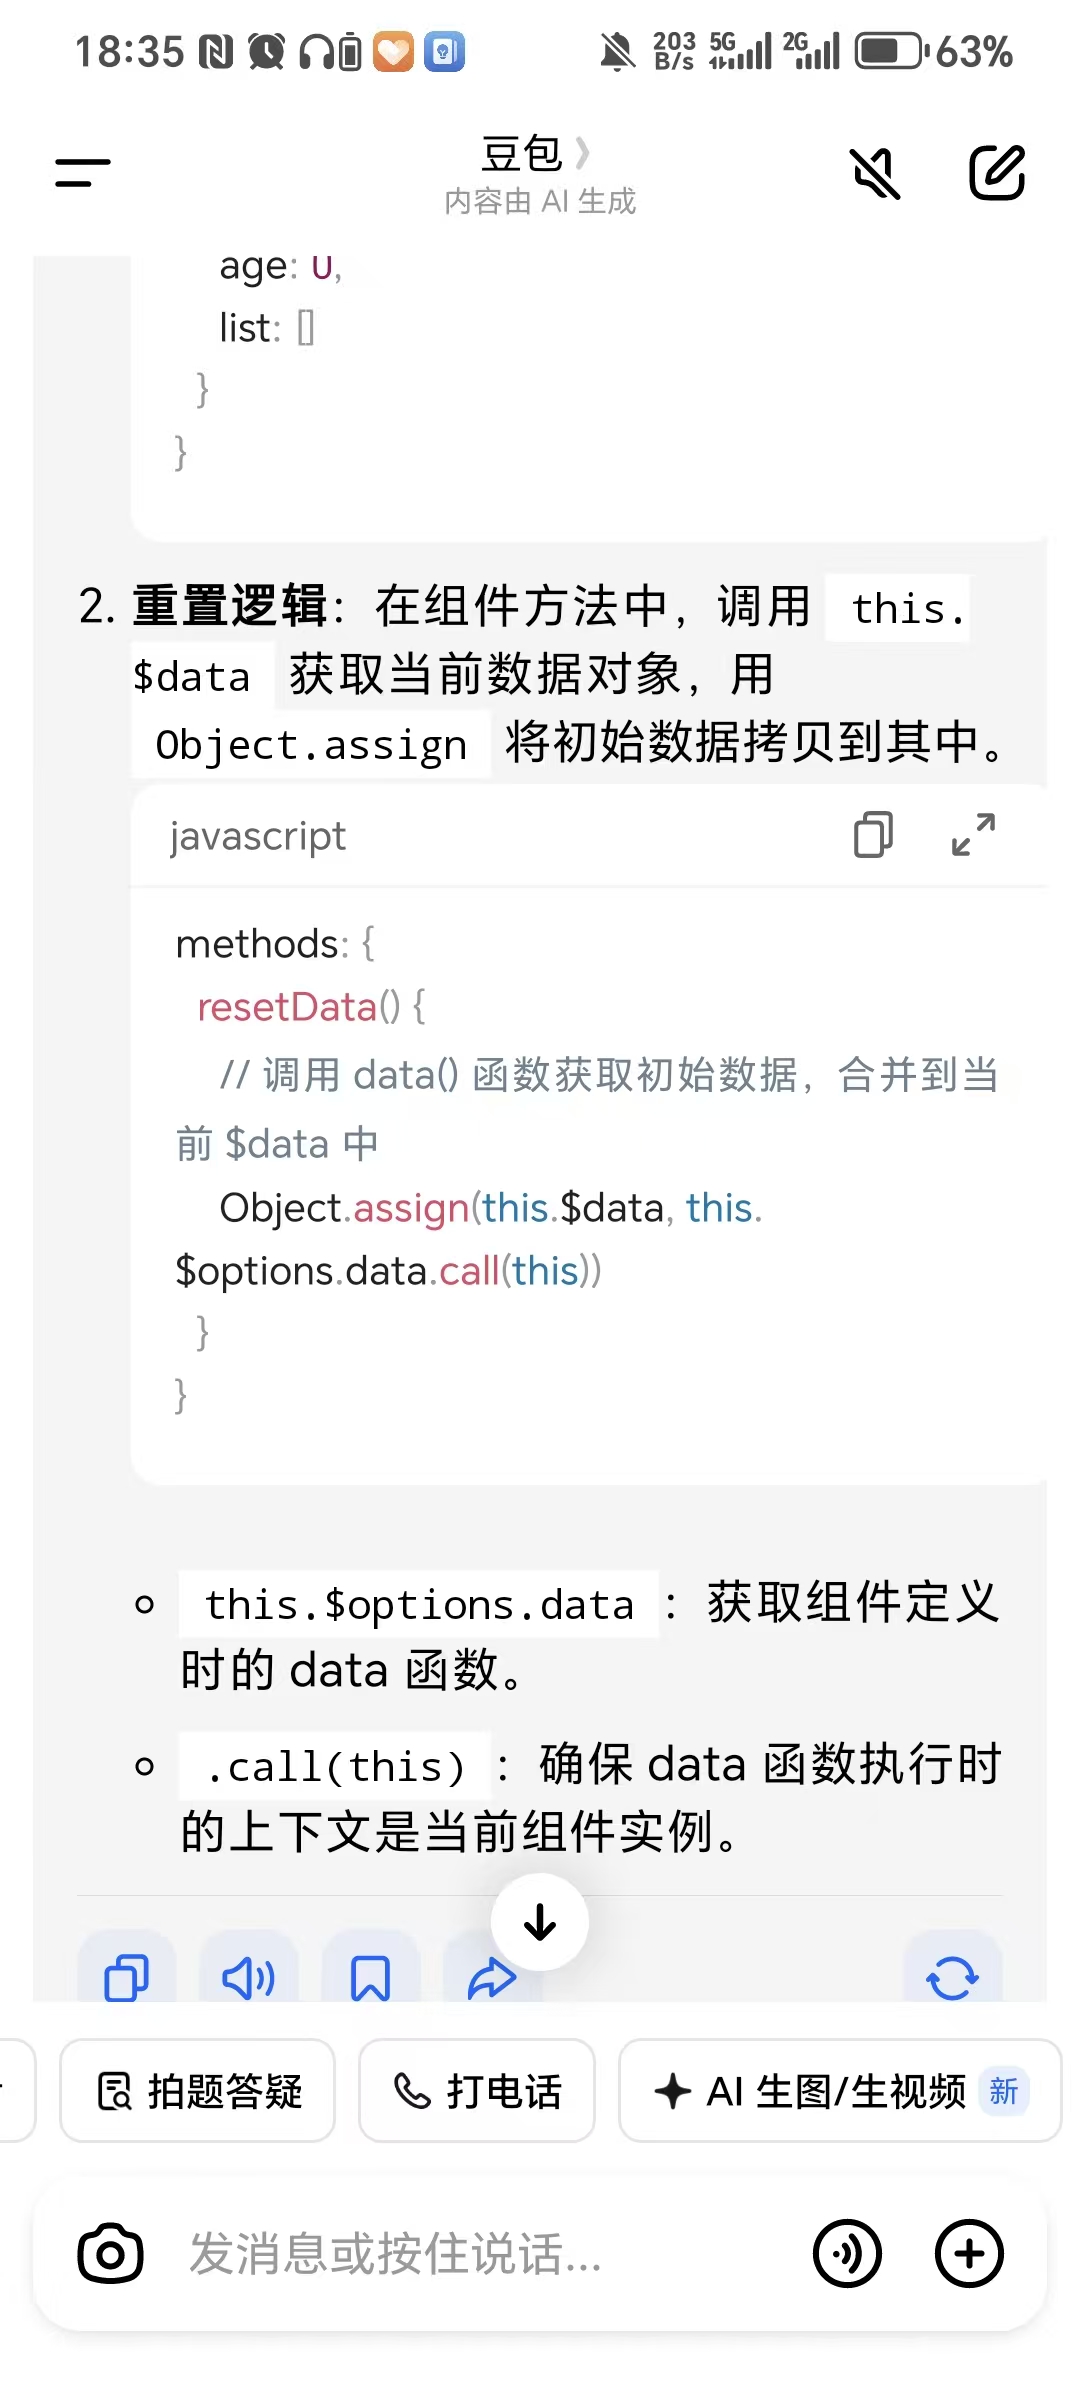1080x2400 pixels.
Task: Read the response aloud with speaker icon
Action: tap(248, 1977)
